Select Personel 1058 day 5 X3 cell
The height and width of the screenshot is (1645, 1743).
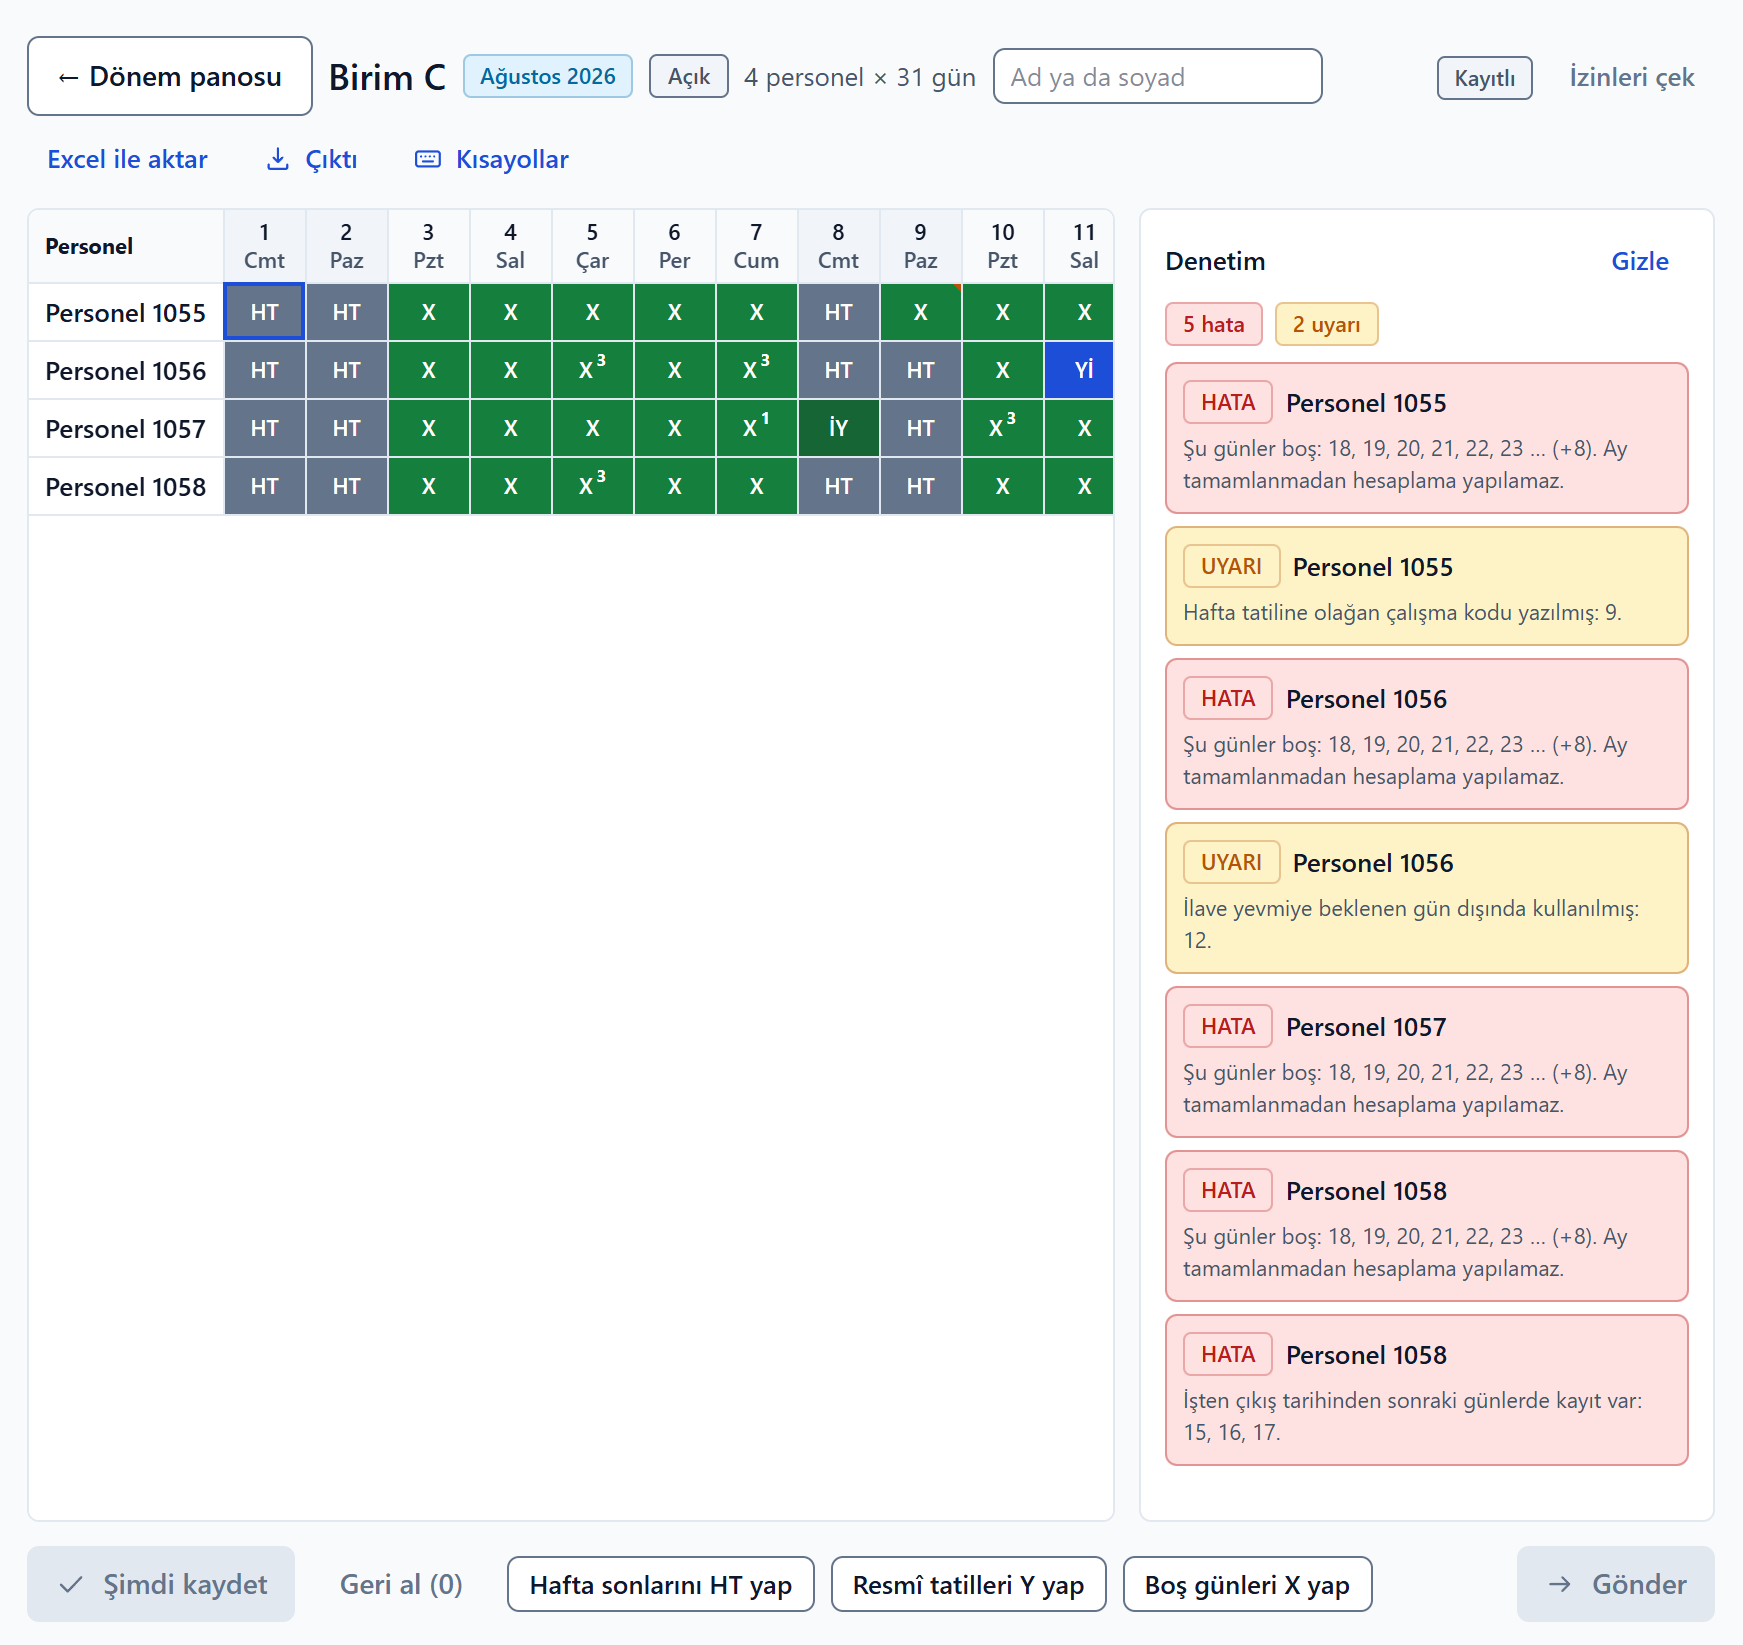[593, 486]
